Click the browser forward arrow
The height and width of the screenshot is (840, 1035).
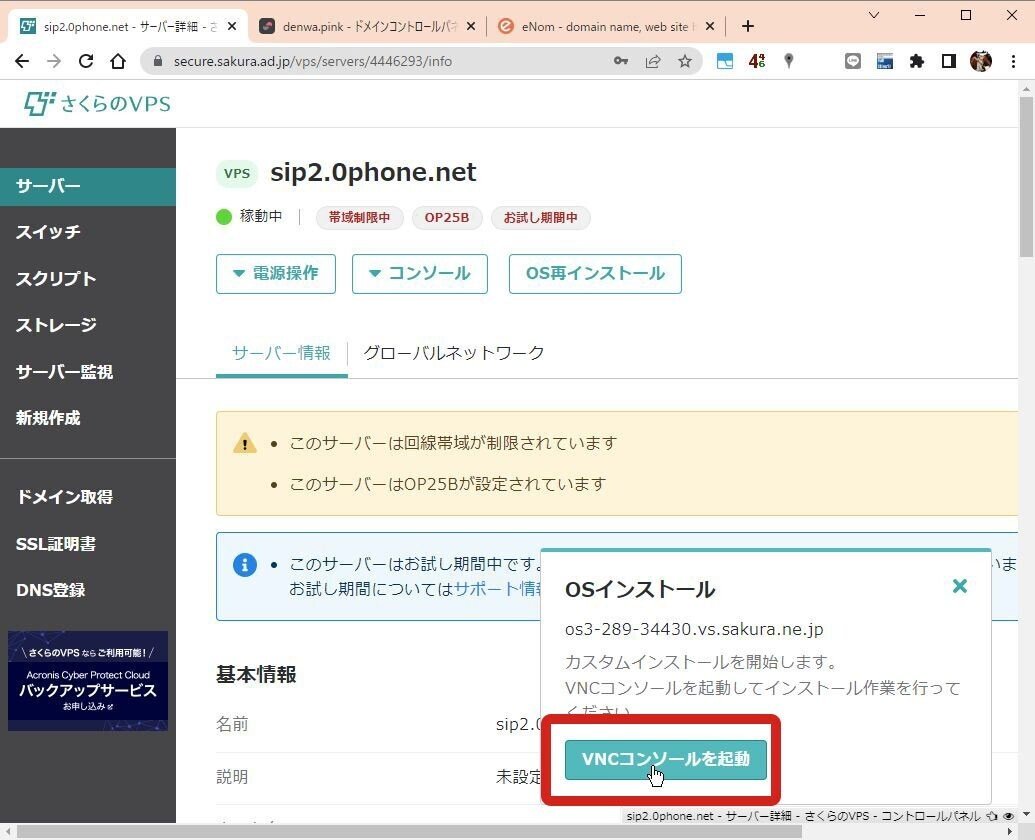click(54, 61)
